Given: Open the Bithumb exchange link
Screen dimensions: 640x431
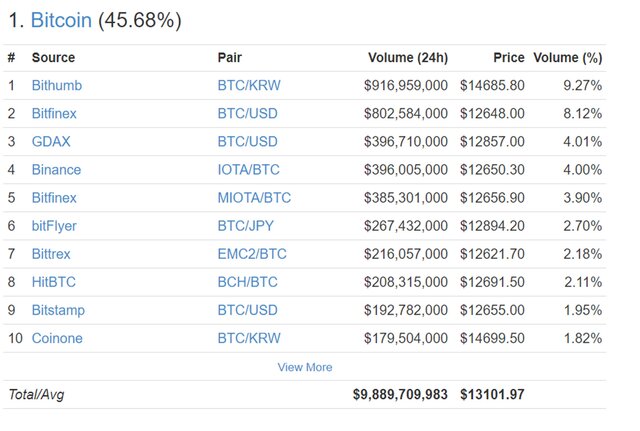Looking at the screenshot, I should (x=57, y=85).
